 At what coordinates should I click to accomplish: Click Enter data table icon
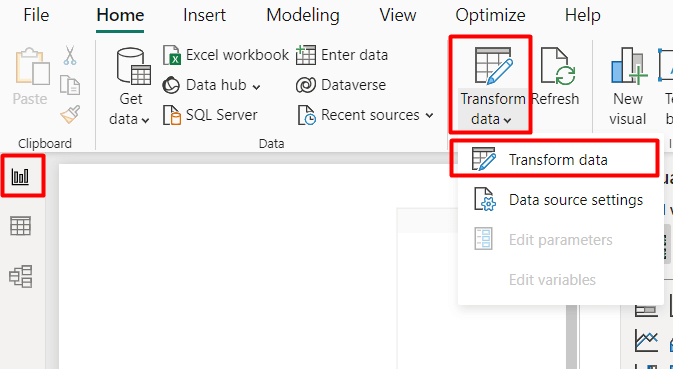[x=306, y=55]
